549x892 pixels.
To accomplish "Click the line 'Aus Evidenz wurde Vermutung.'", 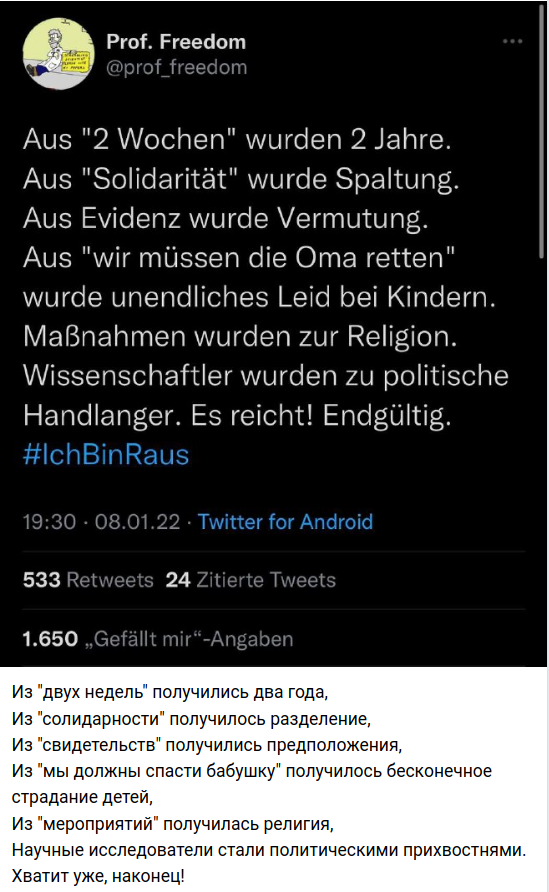I will click(226, 218).
